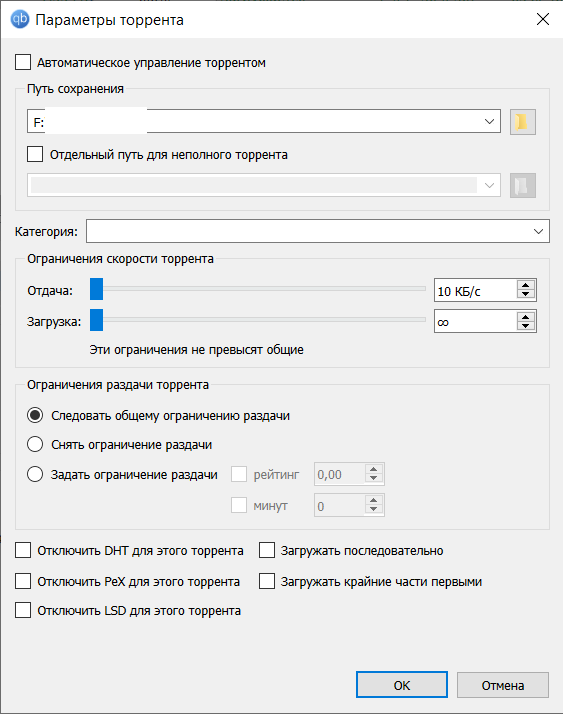Tick Отдельный путь для неполного торрента
This screenshot has height=715, width=563.
[35, 154]
